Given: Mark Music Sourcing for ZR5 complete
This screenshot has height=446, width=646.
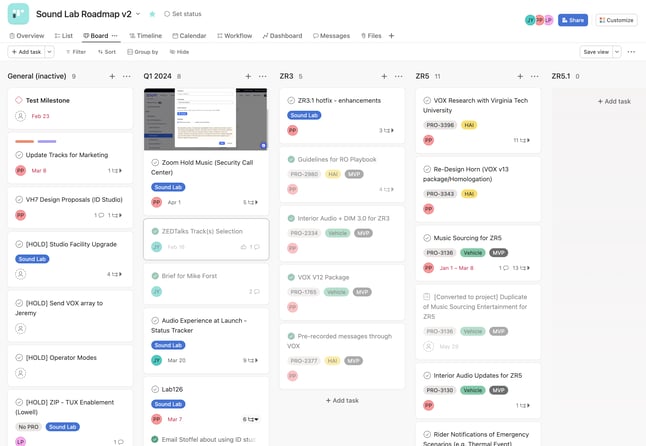Looking at the screenshot, I should pos(427,238).
